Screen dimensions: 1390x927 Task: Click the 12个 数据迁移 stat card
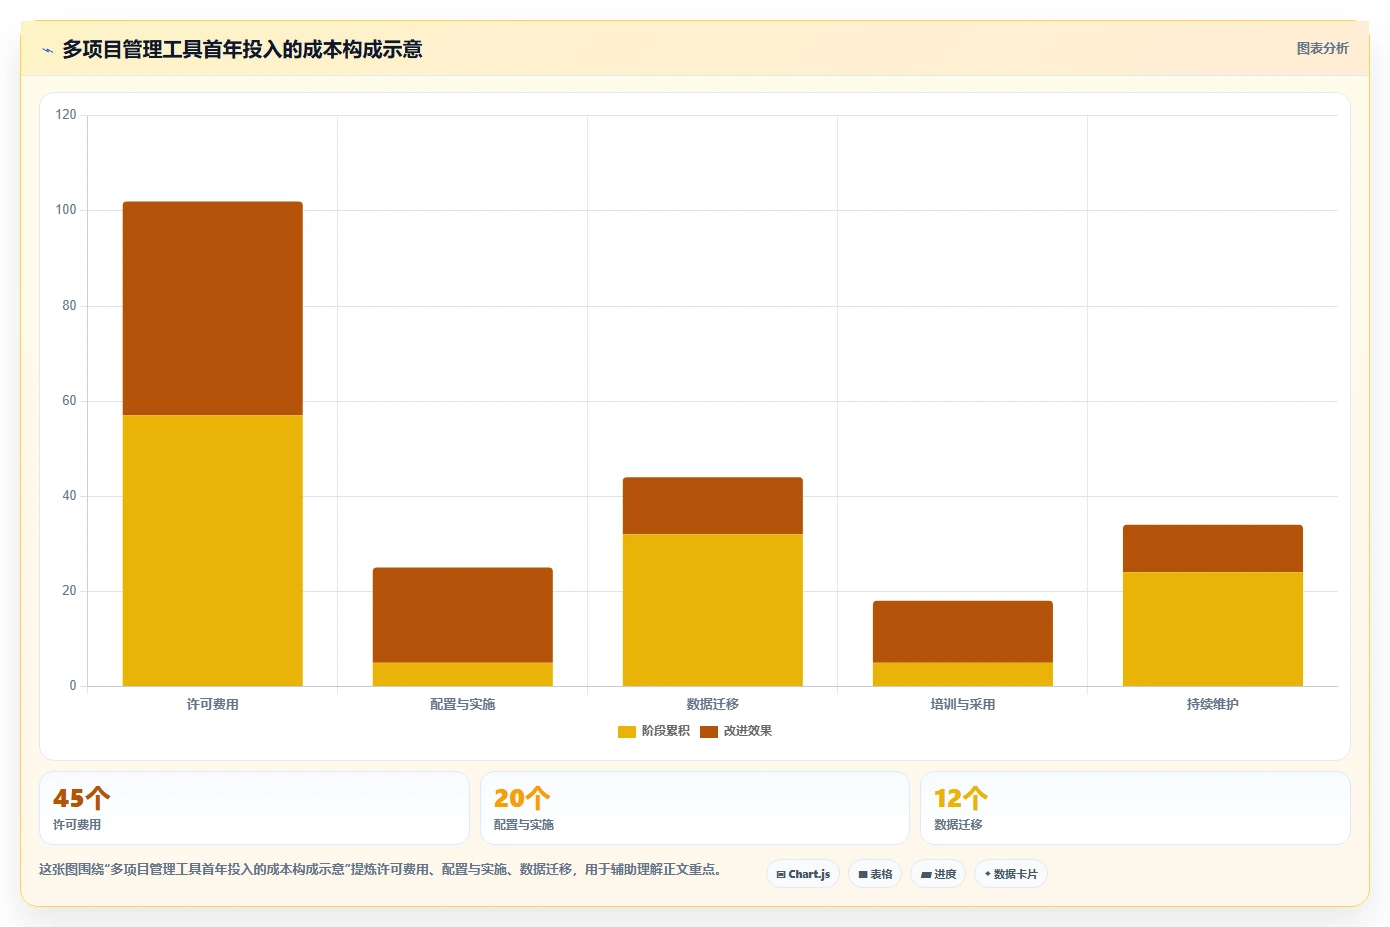pyautogui.click(x=1135, y=808)
